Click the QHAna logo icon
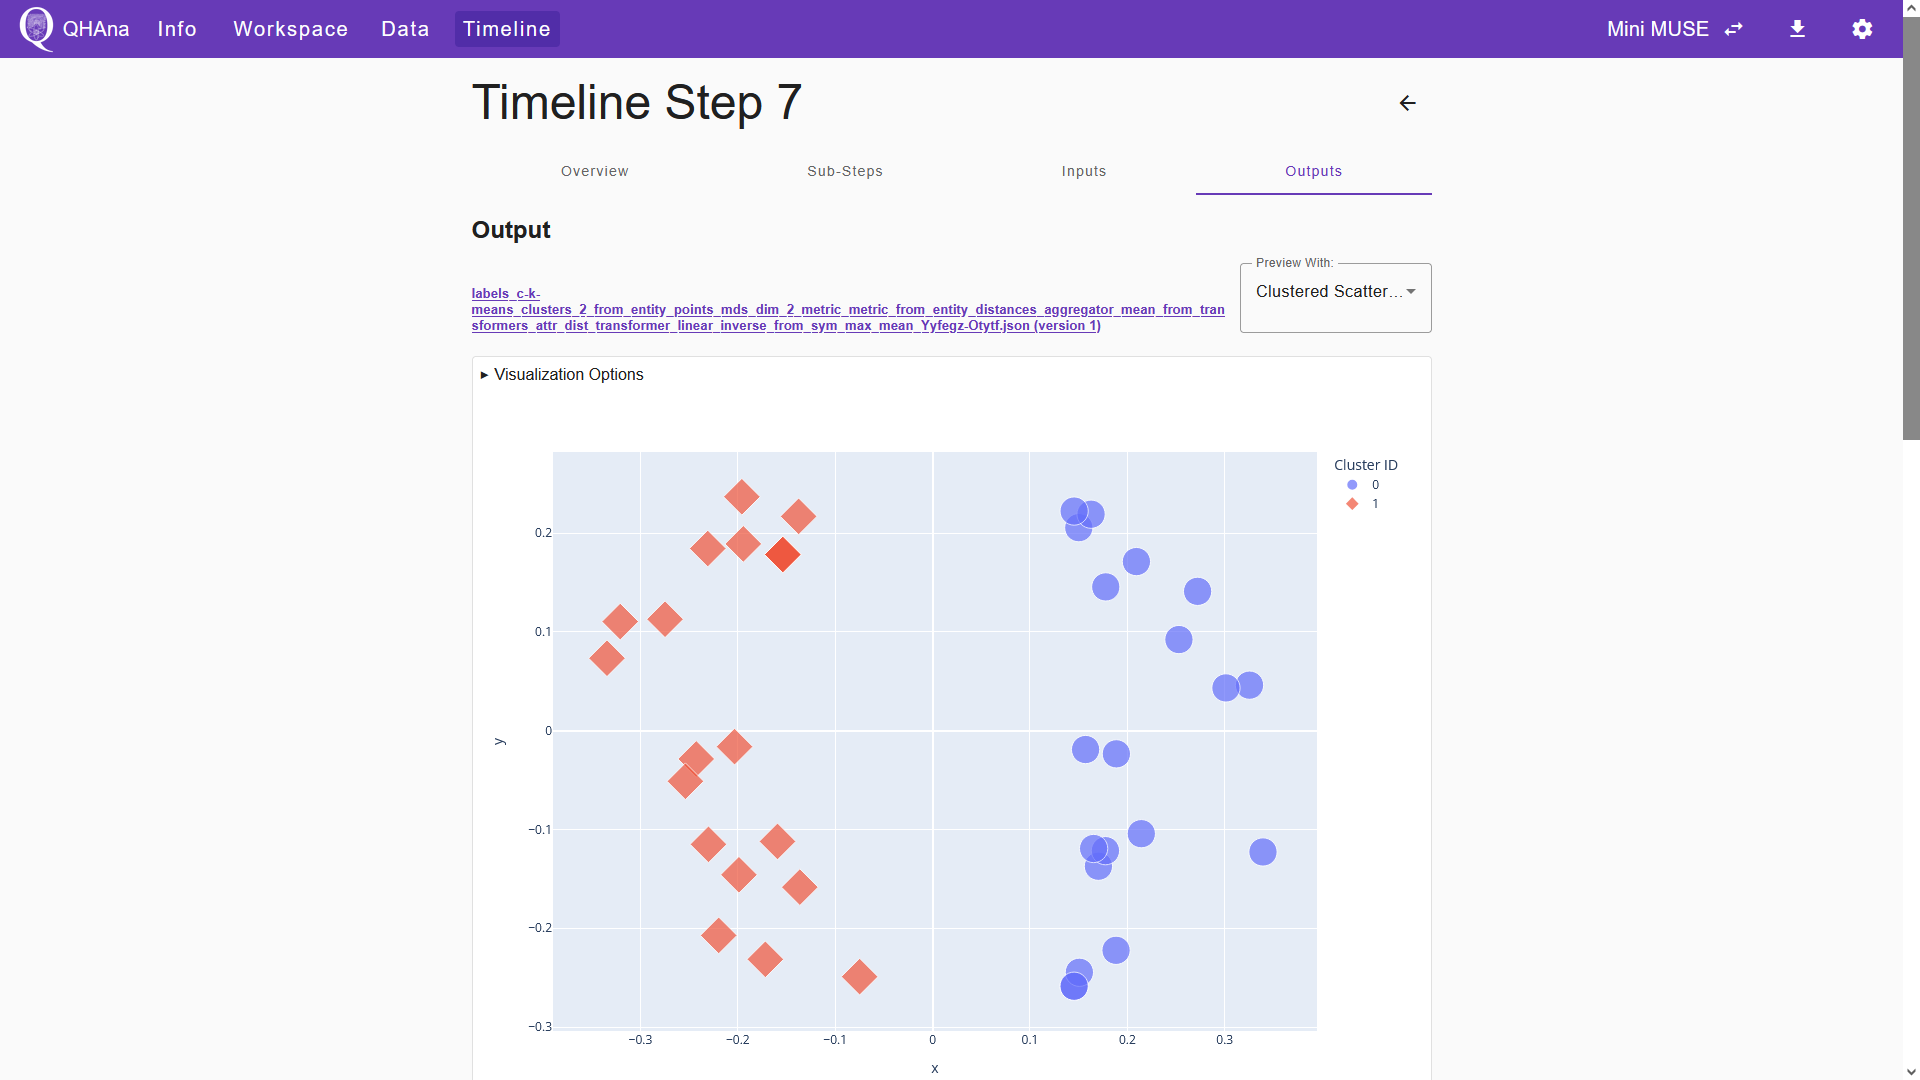 coord(36,28)
